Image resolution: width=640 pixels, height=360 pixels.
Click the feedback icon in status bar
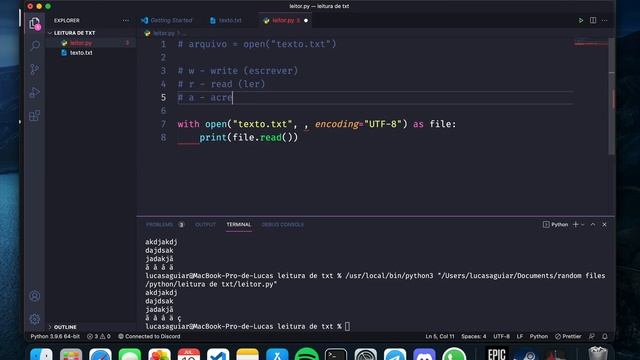click(592, 336)
